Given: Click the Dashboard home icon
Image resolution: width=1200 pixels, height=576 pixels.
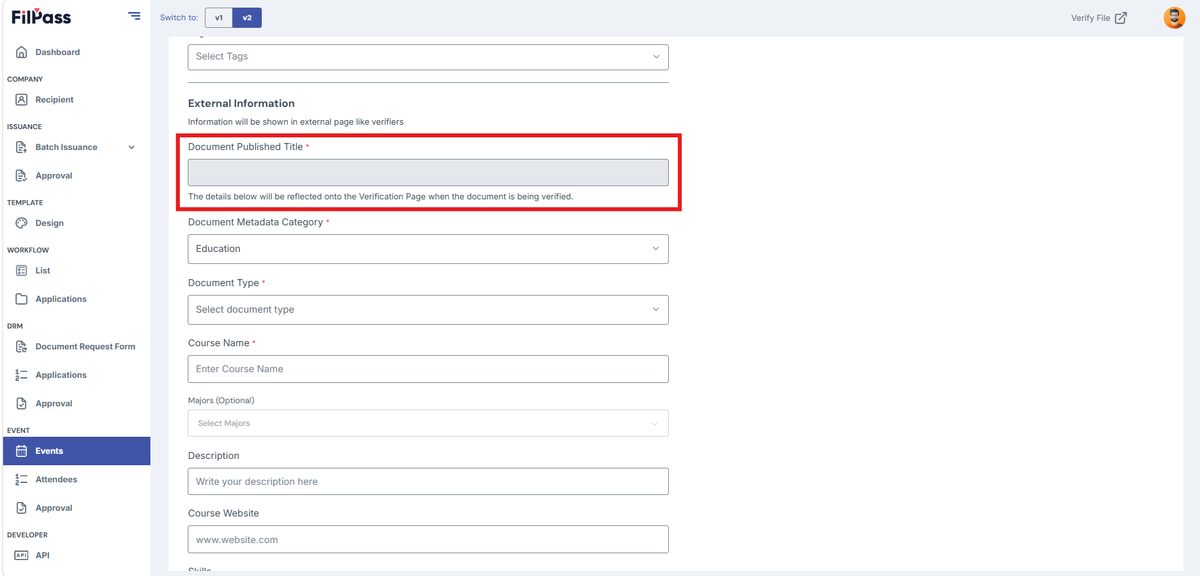Looking at the screenshot, I should pyautogui.click(x=22, y=52).
